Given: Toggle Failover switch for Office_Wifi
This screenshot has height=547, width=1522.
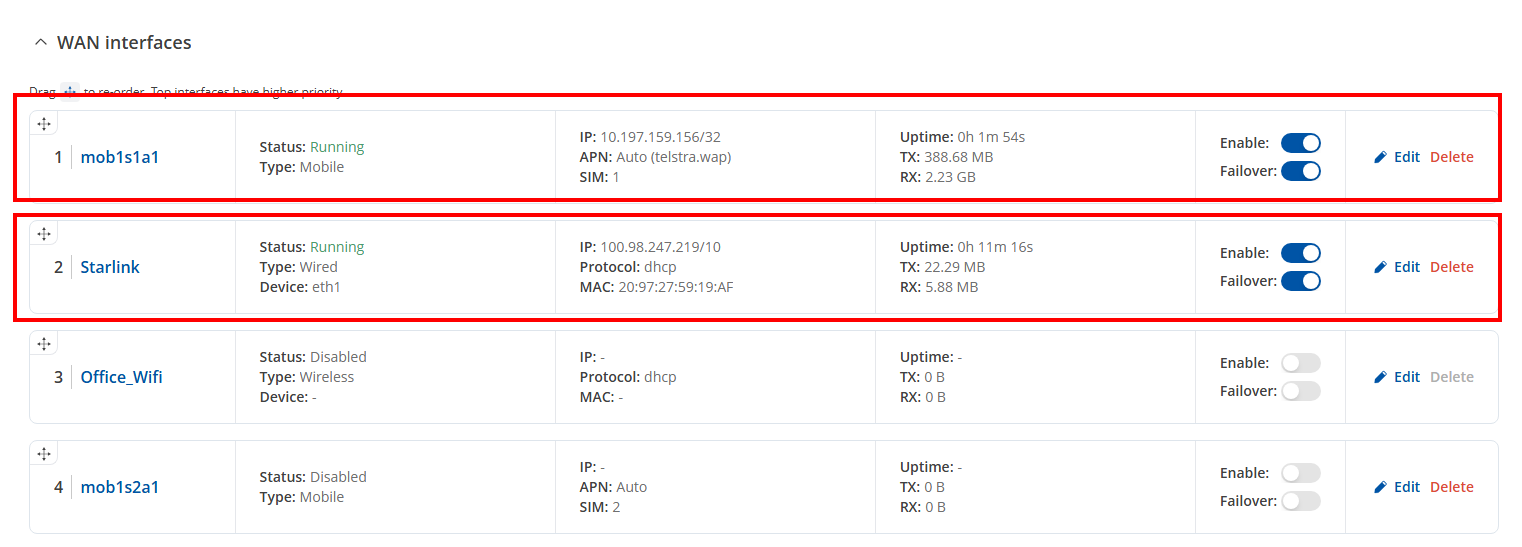Looking at the screenshot, I should [x=1300, y=391].
